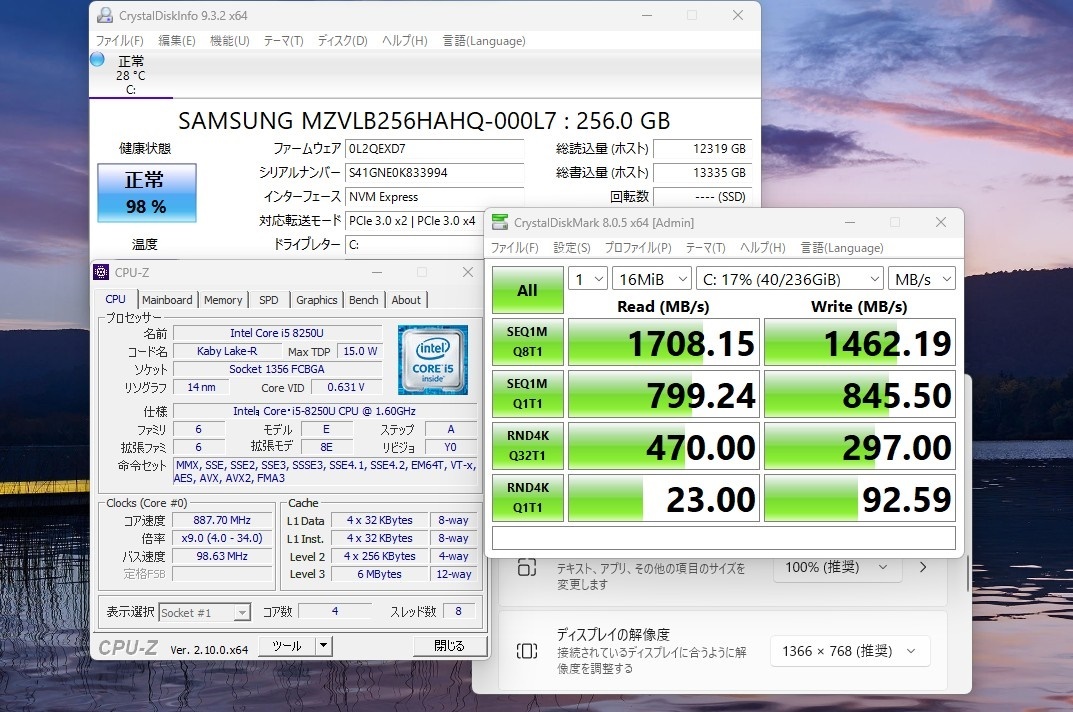The width and height of the screenshot is (1073, 712).
Task: Open 機能(U) menu in CrystalDiskInfo
Action: [229, 40]
